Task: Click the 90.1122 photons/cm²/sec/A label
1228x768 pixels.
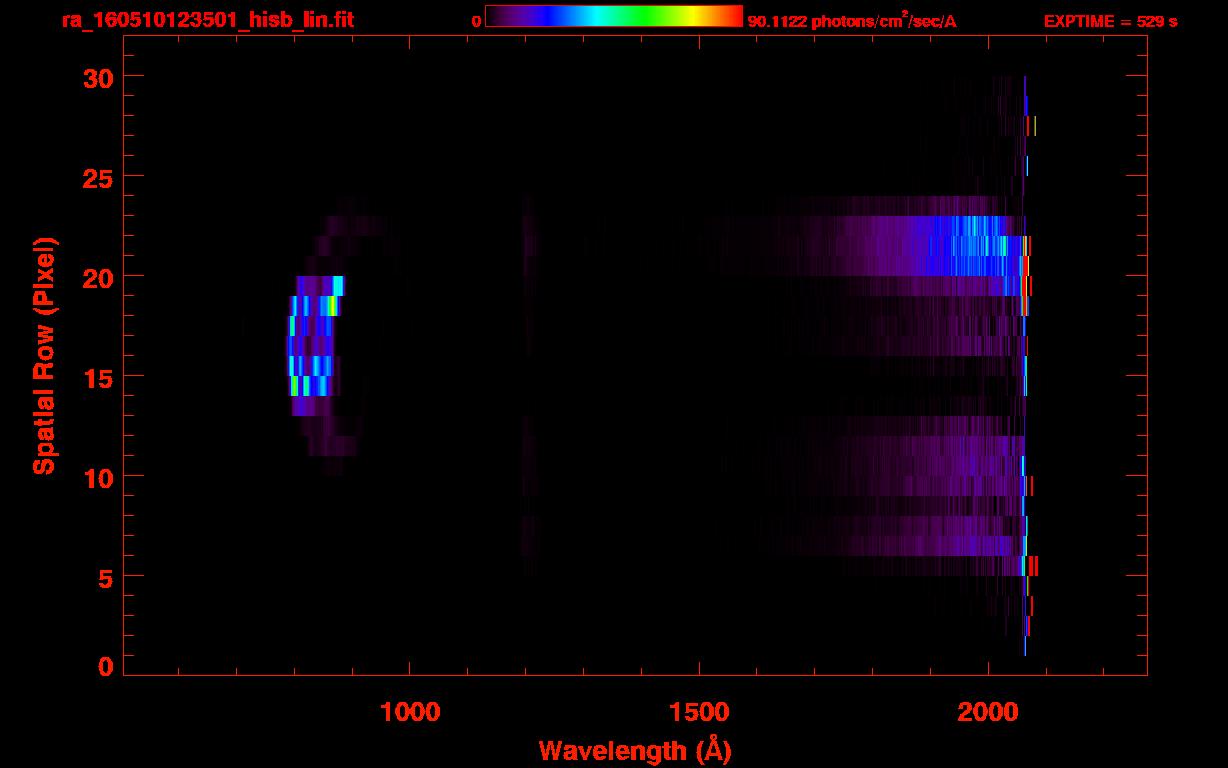Action: pos(852,20)
